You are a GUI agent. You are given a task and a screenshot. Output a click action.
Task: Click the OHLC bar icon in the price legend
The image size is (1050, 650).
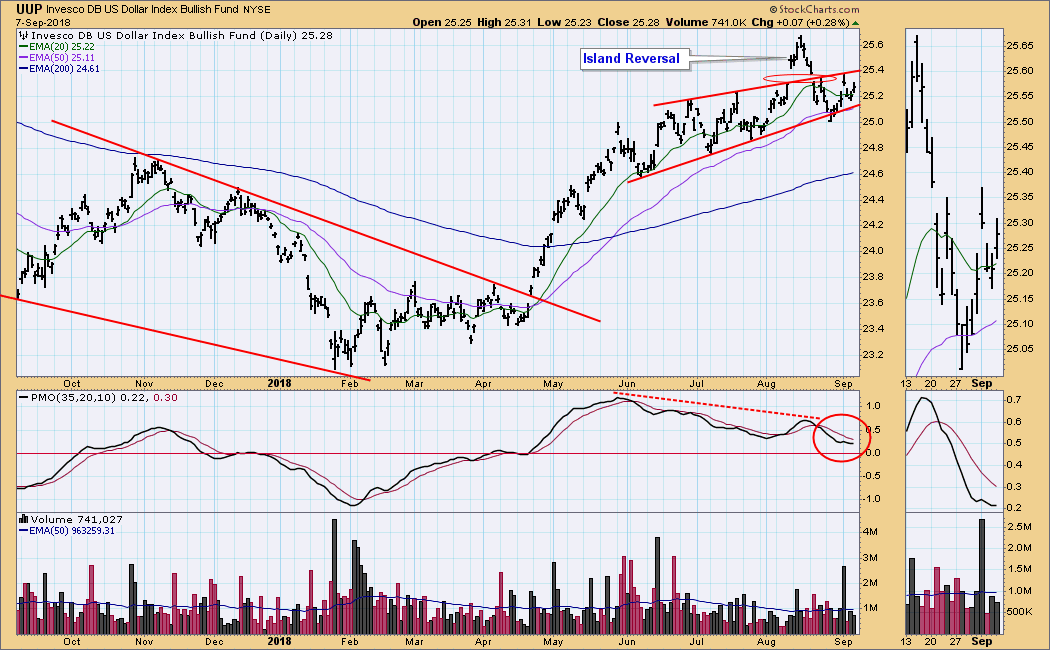point(23,35)
